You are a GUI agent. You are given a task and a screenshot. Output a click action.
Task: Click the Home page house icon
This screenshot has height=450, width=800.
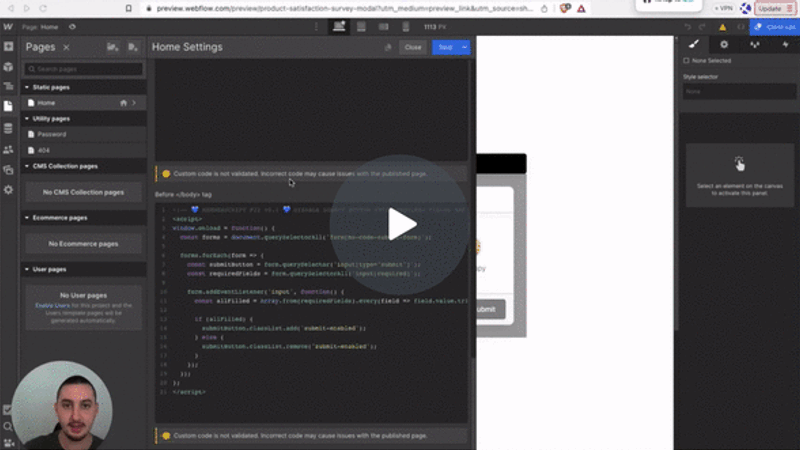tap(123, 103)
